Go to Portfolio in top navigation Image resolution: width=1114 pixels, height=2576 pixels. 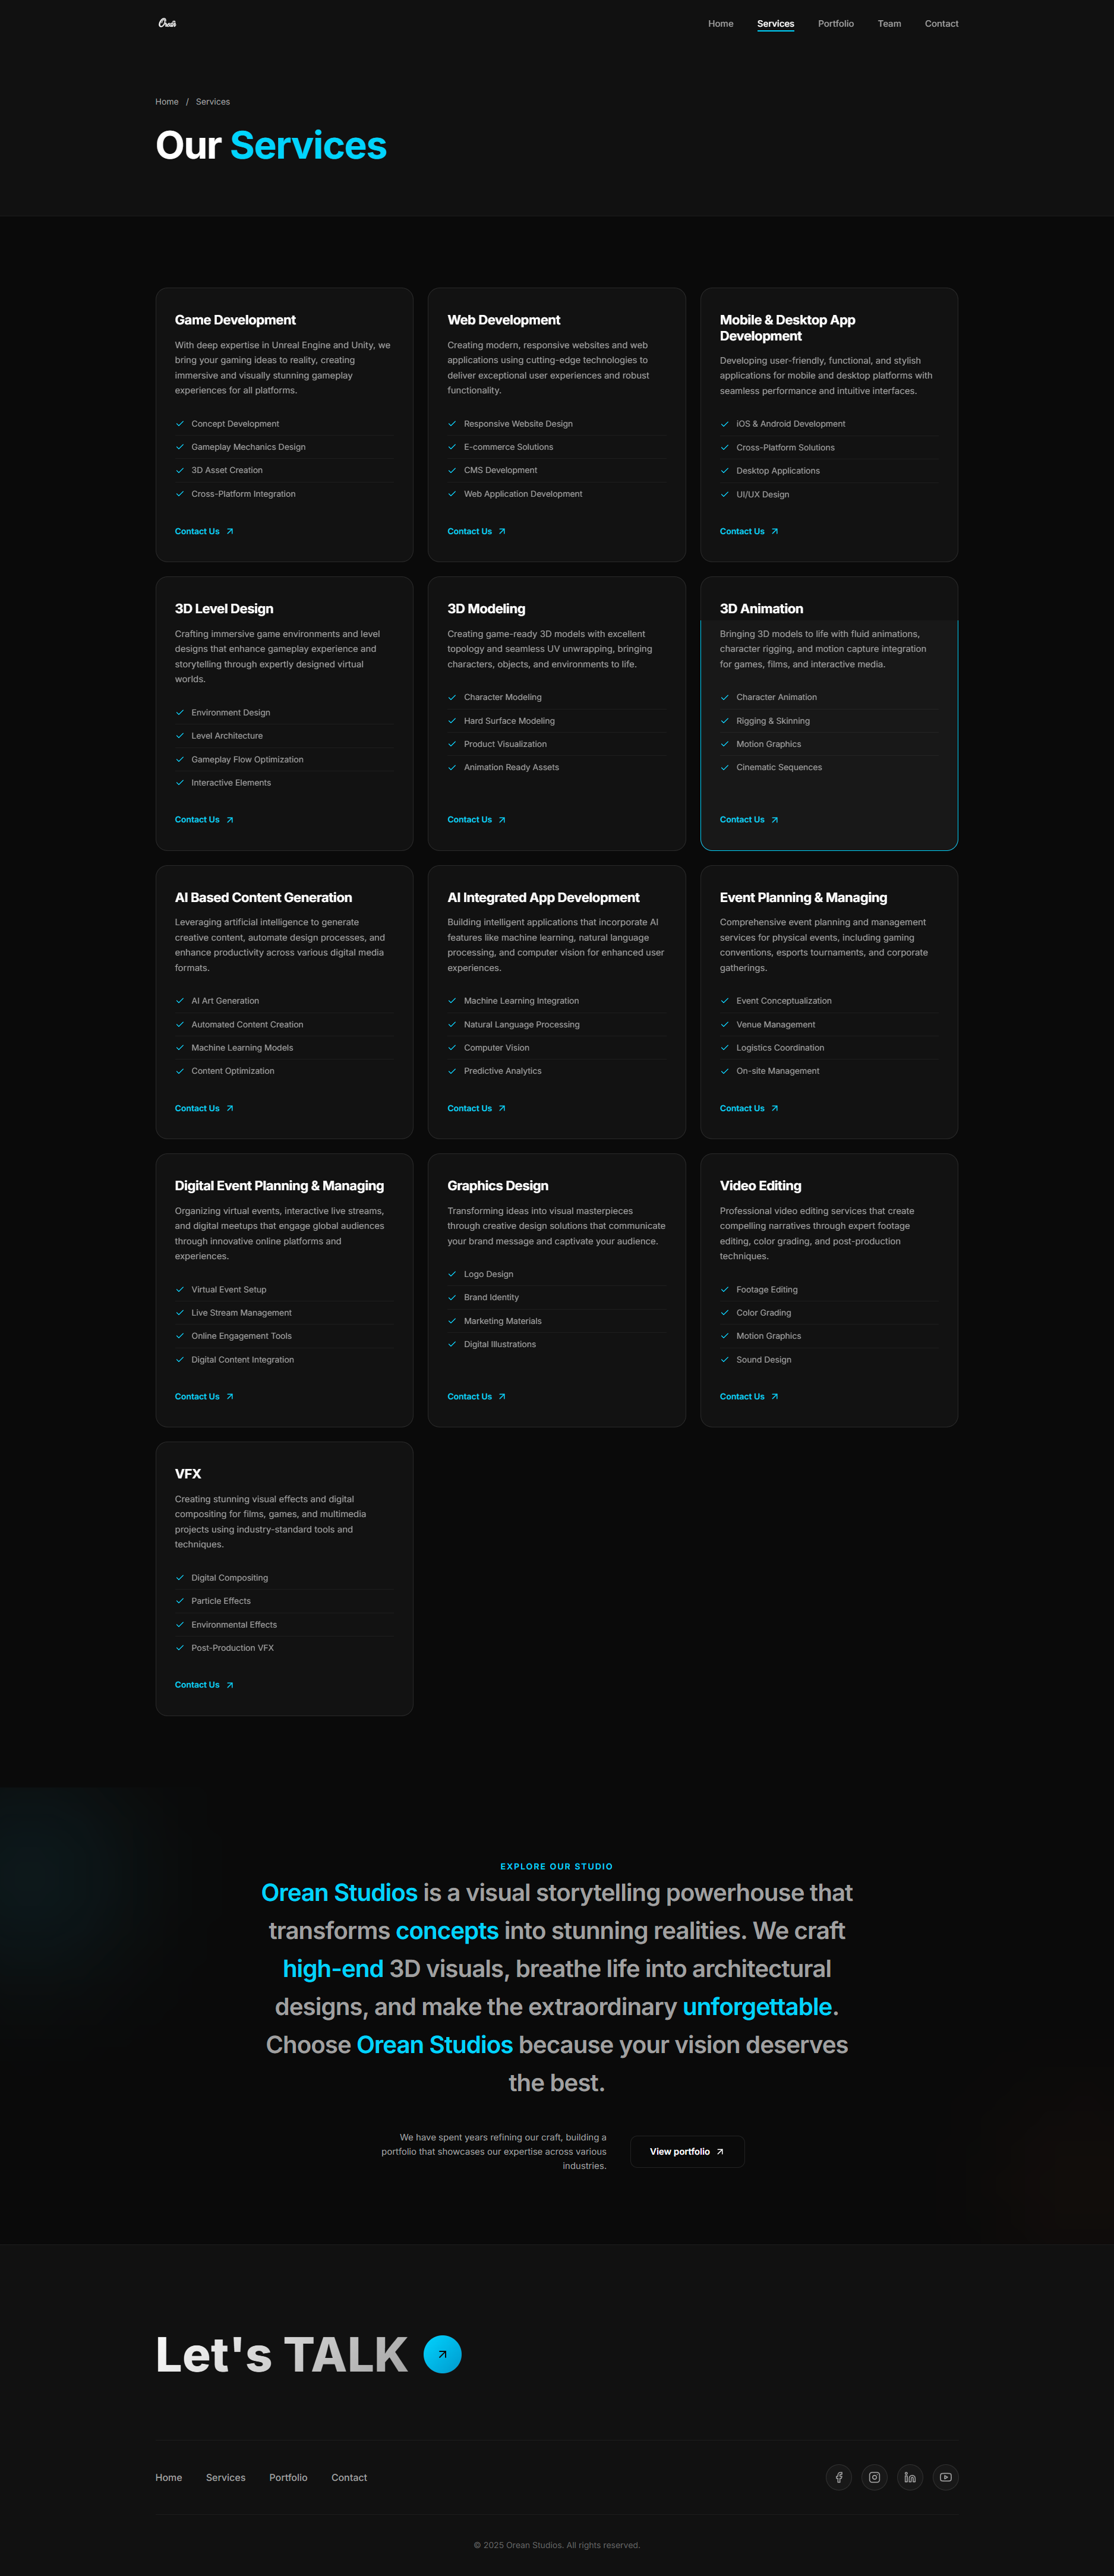[835, 24]
